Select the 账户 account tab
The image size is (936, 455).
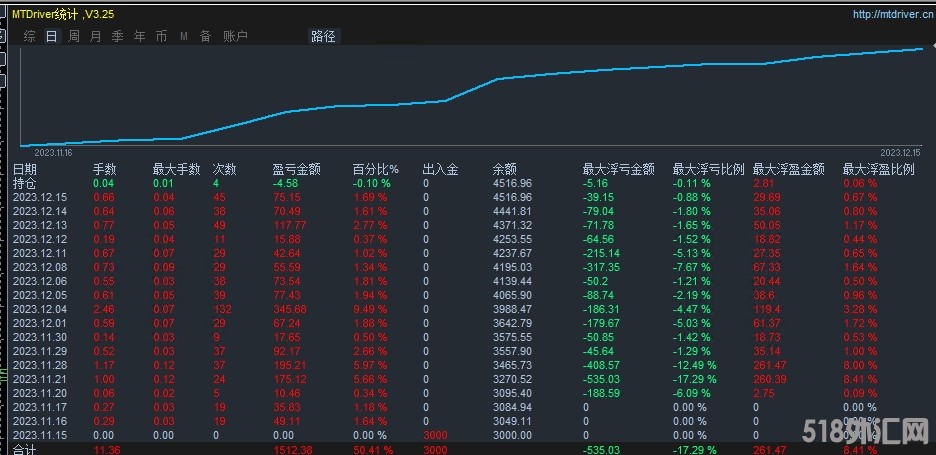tap(236, 36)
